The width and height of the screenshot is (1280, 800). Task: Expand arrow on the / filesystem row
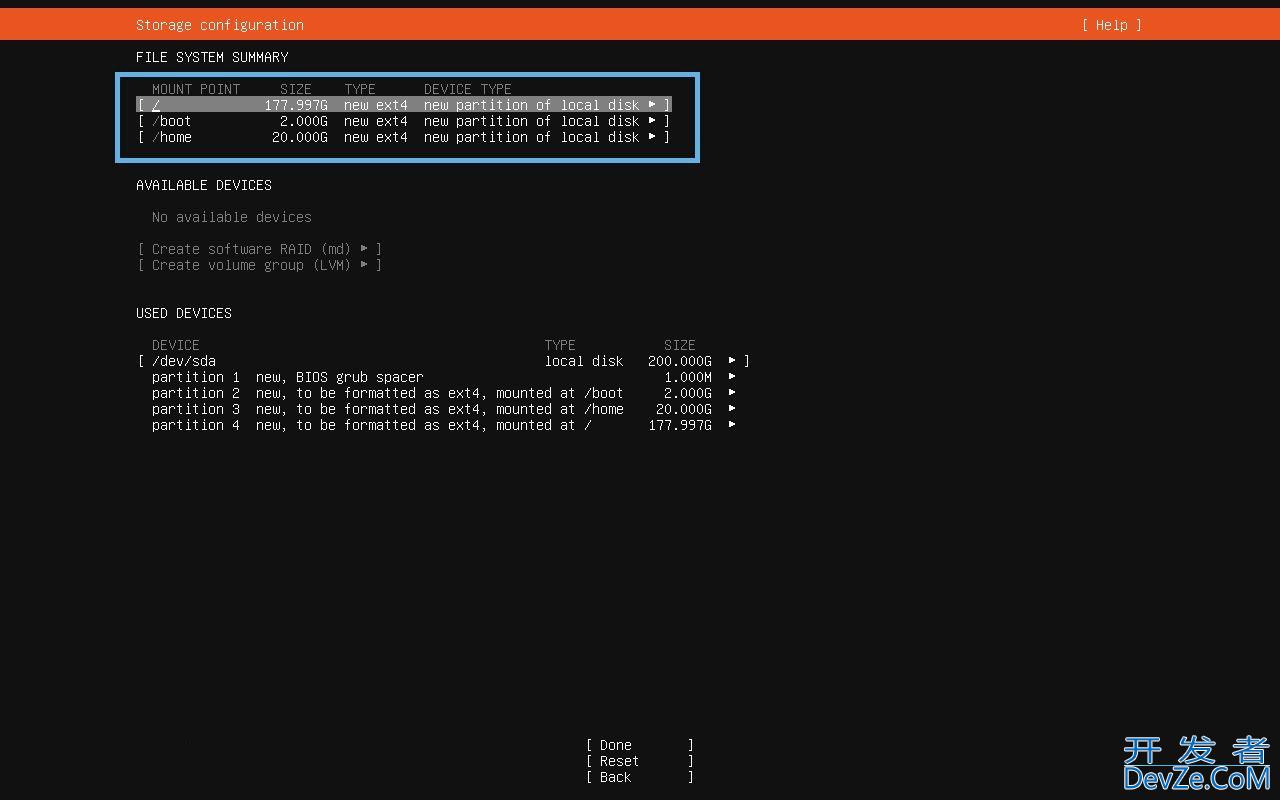[652, 105]
